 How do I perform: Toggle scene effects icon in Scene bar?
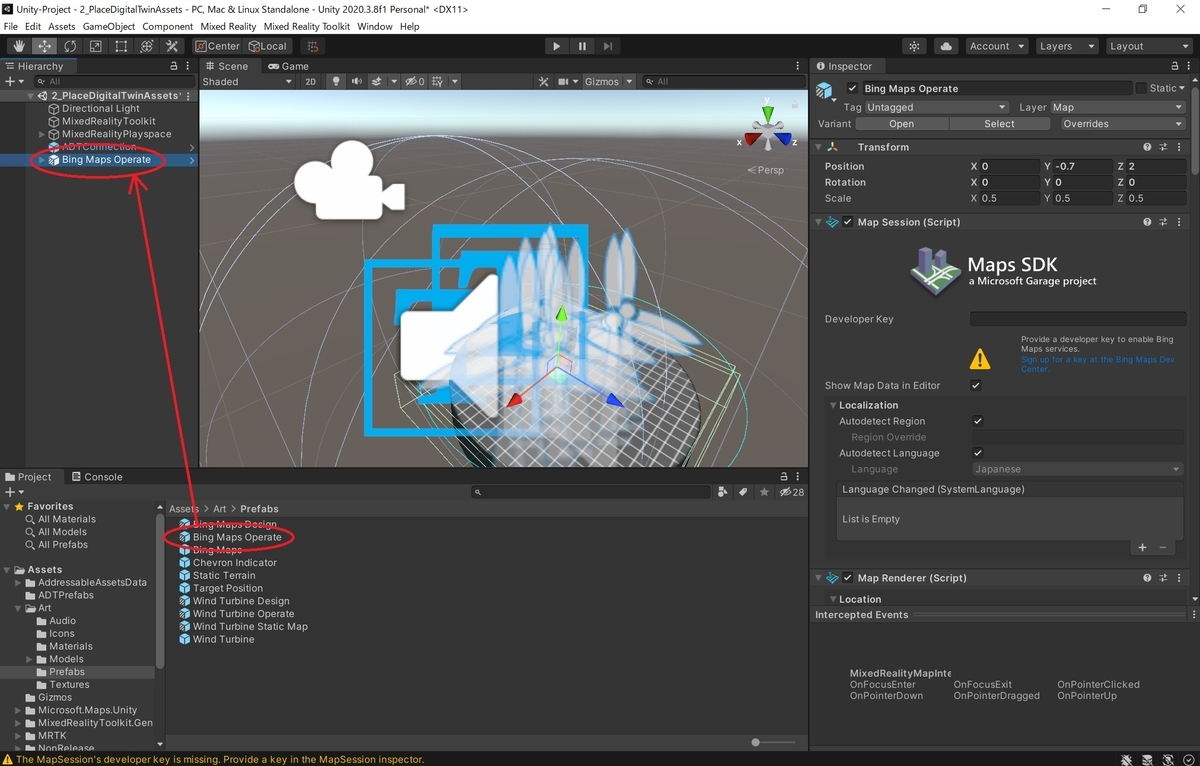tap(379, 81)
